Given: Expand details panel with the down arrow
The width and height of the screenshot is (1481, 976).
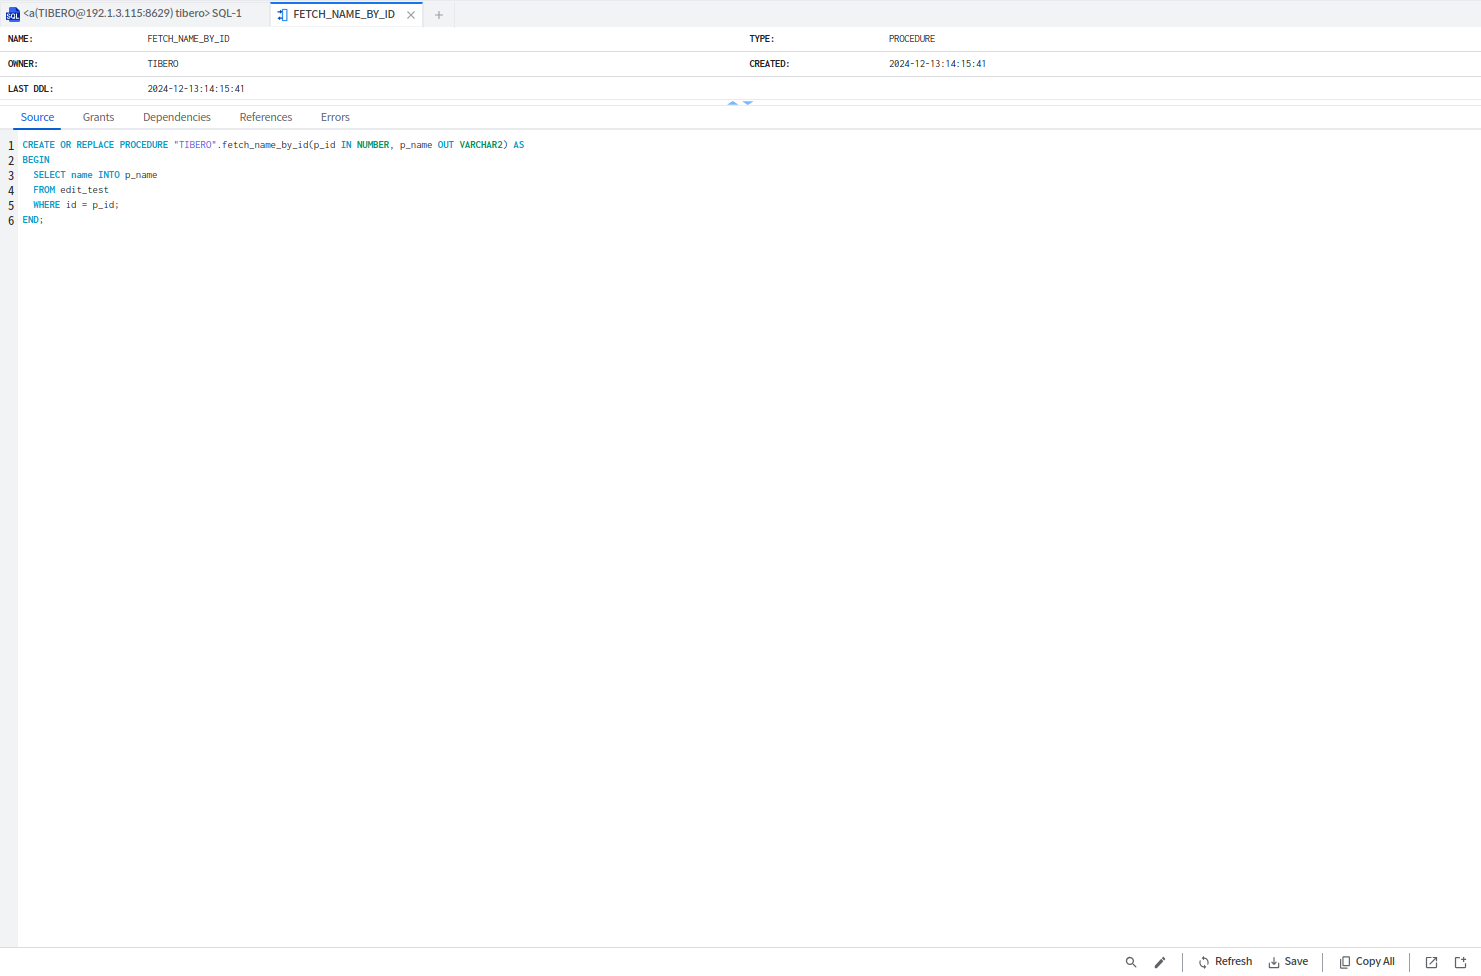Looking at the screenshot, I should (748, 103).
